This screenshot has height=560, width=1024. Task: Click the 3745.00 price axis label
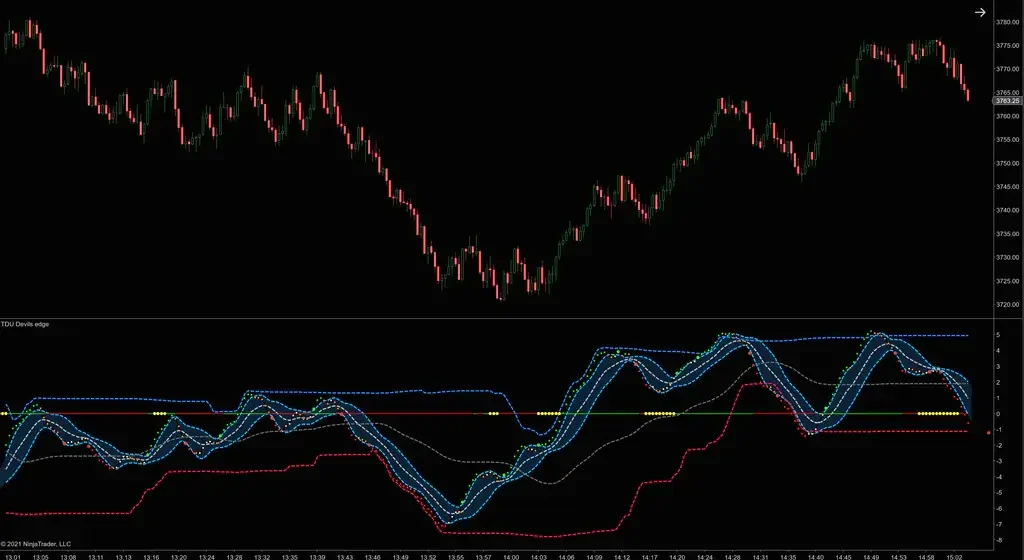1008,187
